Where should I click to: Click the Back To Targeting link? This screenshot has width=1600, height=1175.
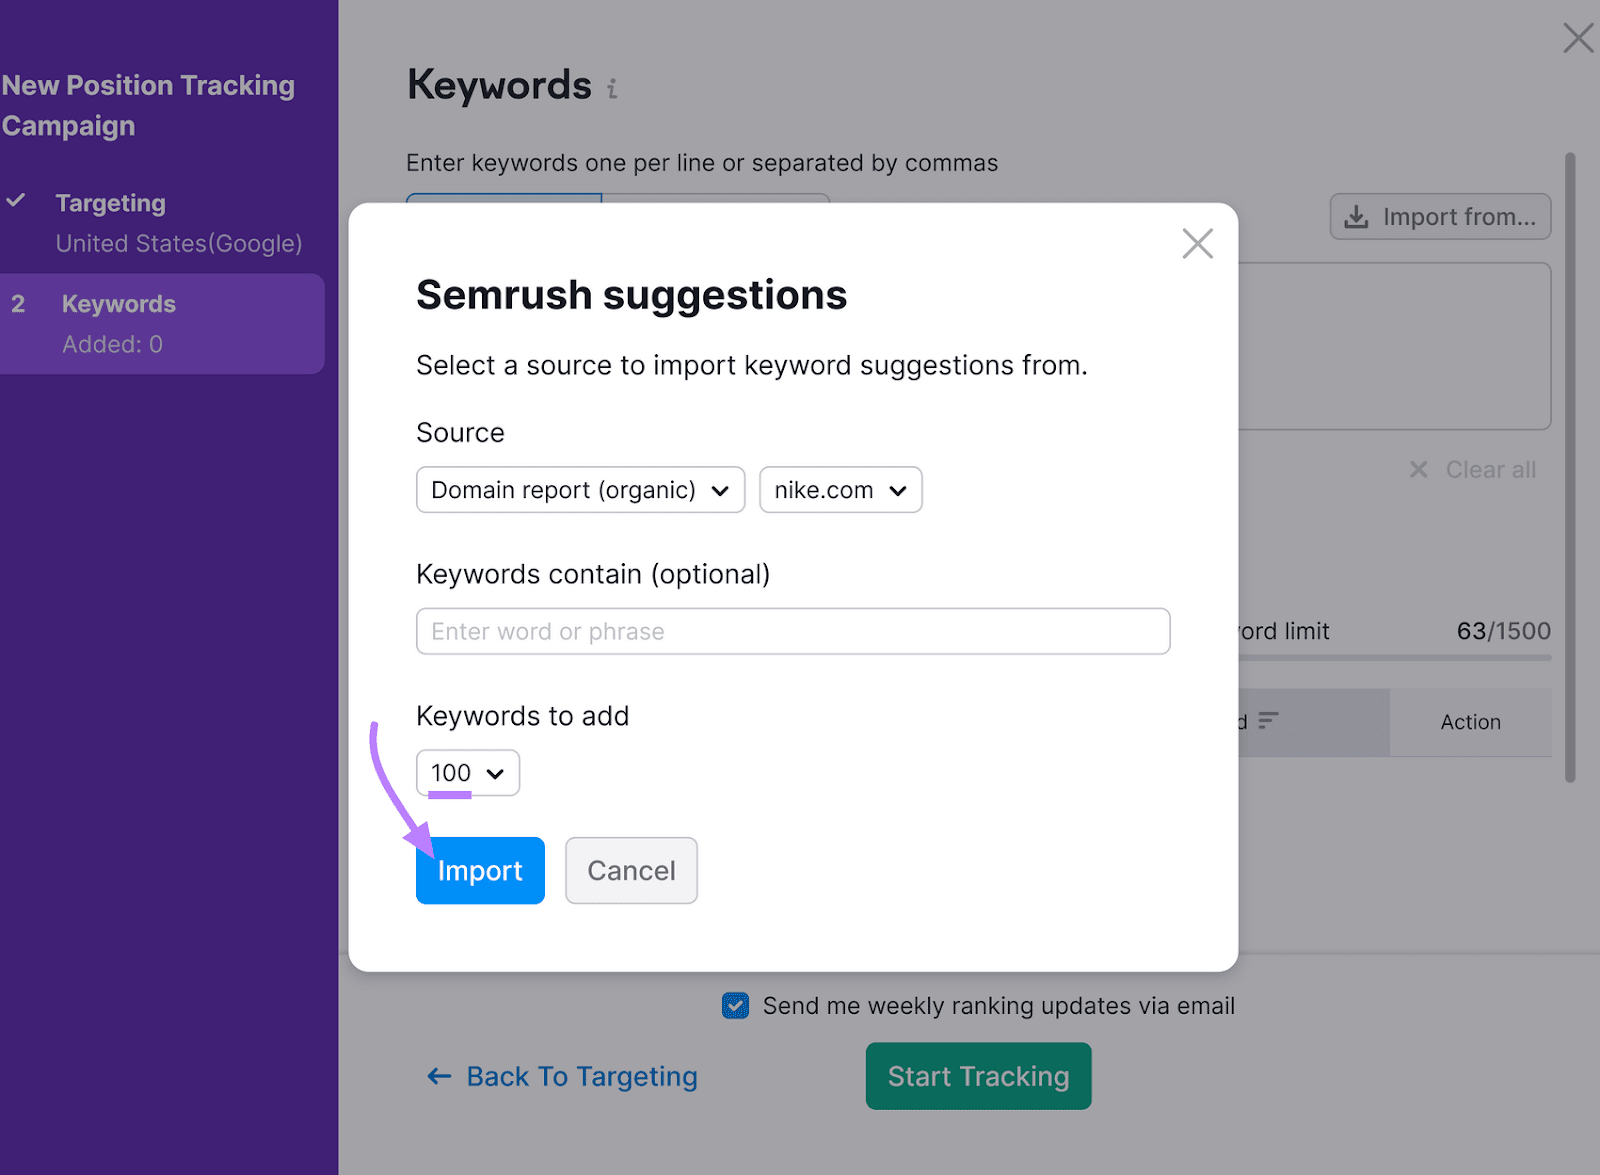[581, 1076]
